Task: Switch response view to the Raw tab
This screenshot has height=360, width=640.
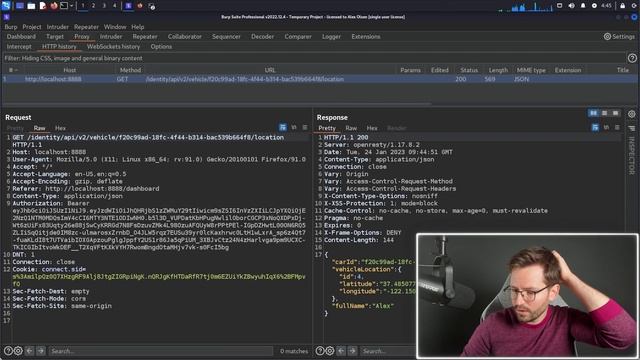Action: pos(351,128)
